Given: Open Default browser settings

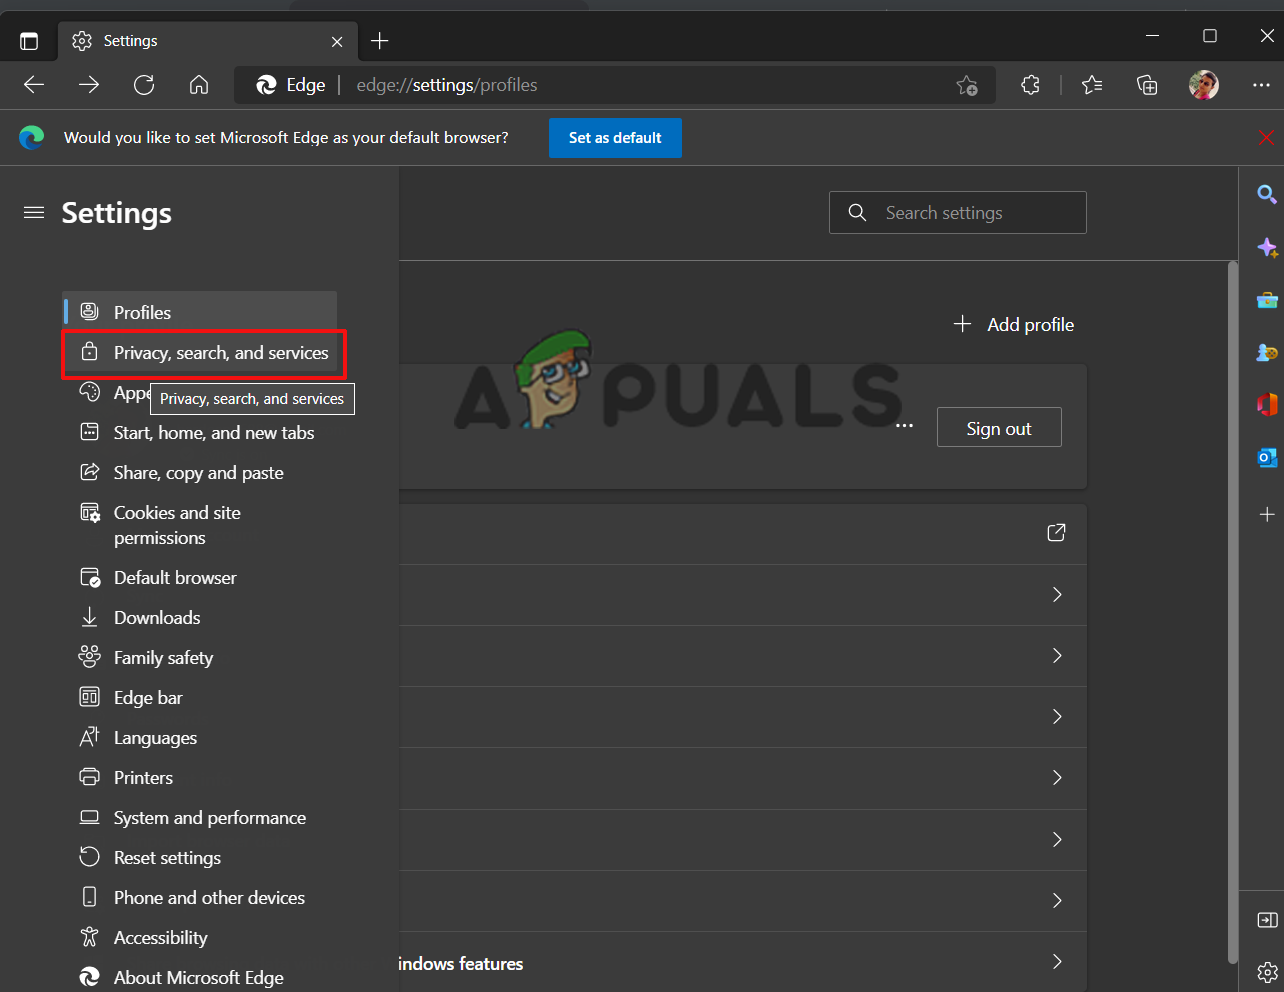Looking at the screenshot, I should 200,578.
